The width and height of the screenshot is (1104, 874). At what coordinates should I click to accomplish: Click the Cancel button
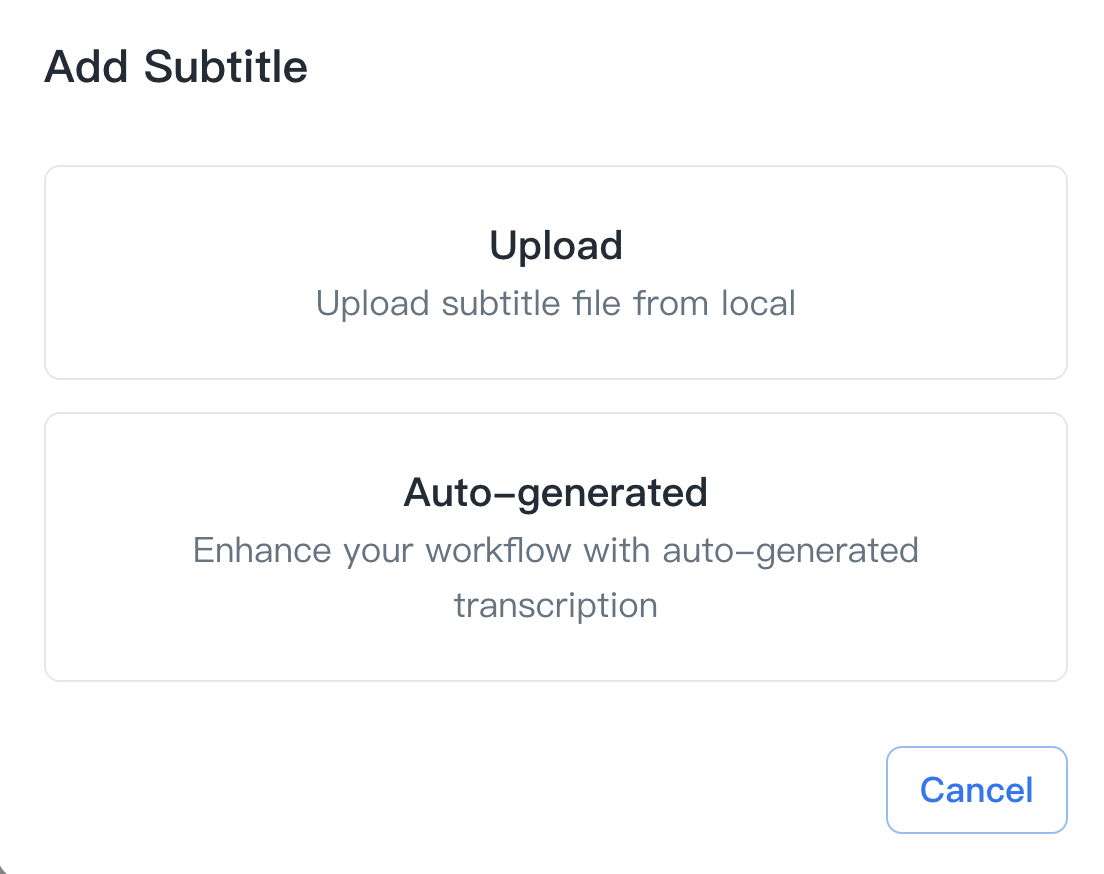click(x=976, y=790)
